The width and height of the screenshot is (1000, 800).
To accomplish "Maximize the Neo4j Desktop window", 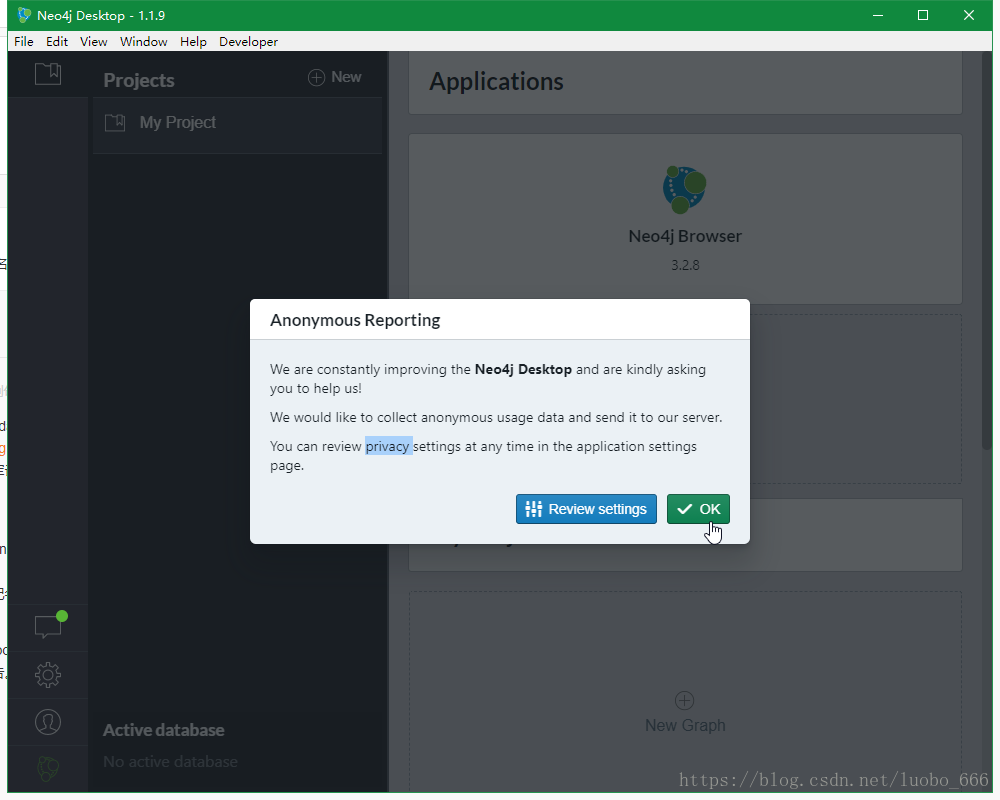I will pos(923,15).
